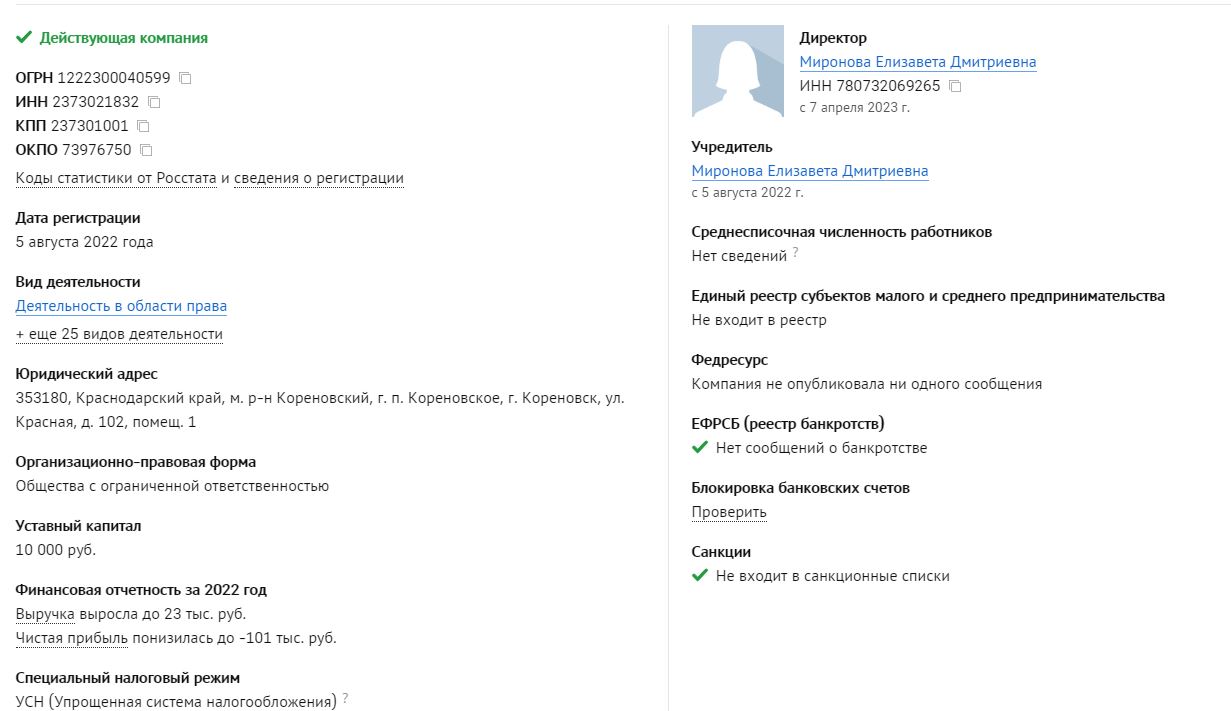Click the active company check mark
The height and width of the screenshot is (711, 1231).
24,38
